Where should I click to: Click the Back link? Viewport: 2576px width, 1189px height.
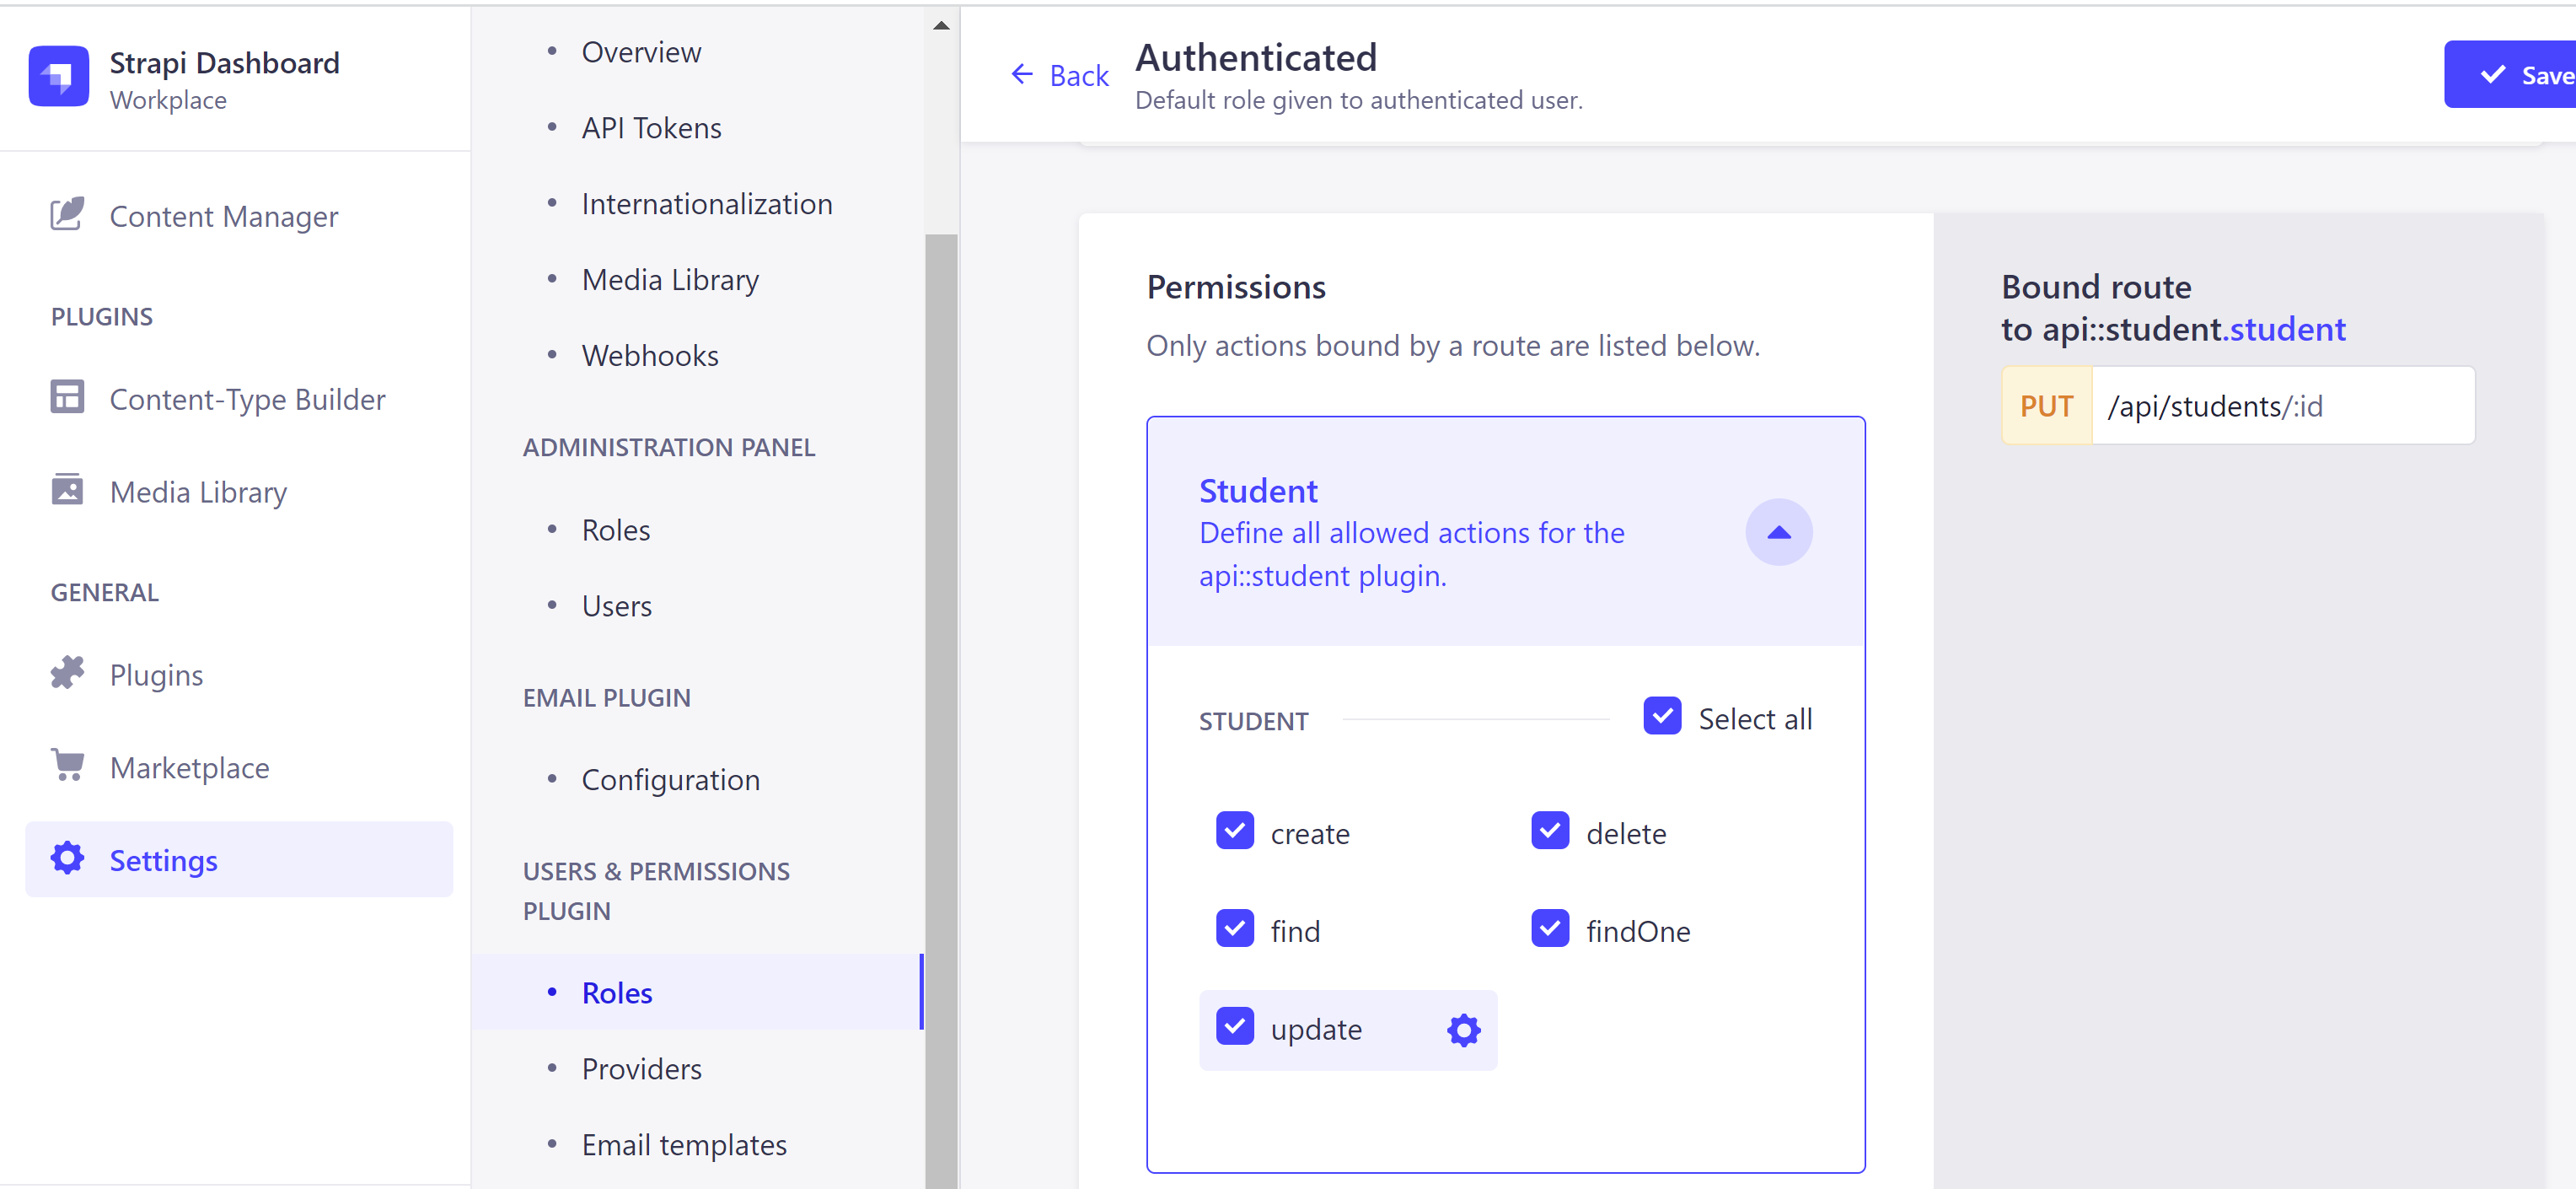pos(1059,76)
